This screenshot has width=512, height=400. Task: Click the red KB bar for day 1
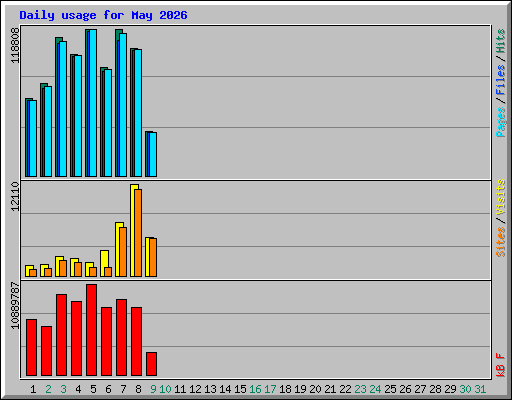pos(31,348)
